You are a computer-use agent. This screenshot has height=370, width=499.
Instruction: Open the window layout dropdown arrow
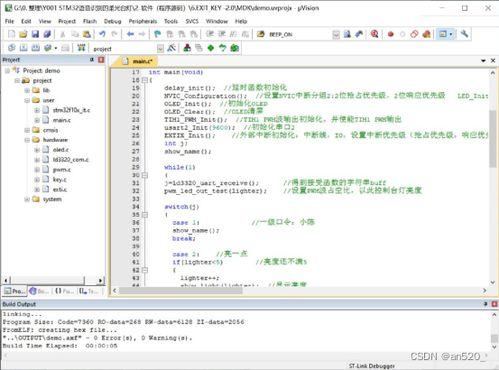[x=451, y=34]
